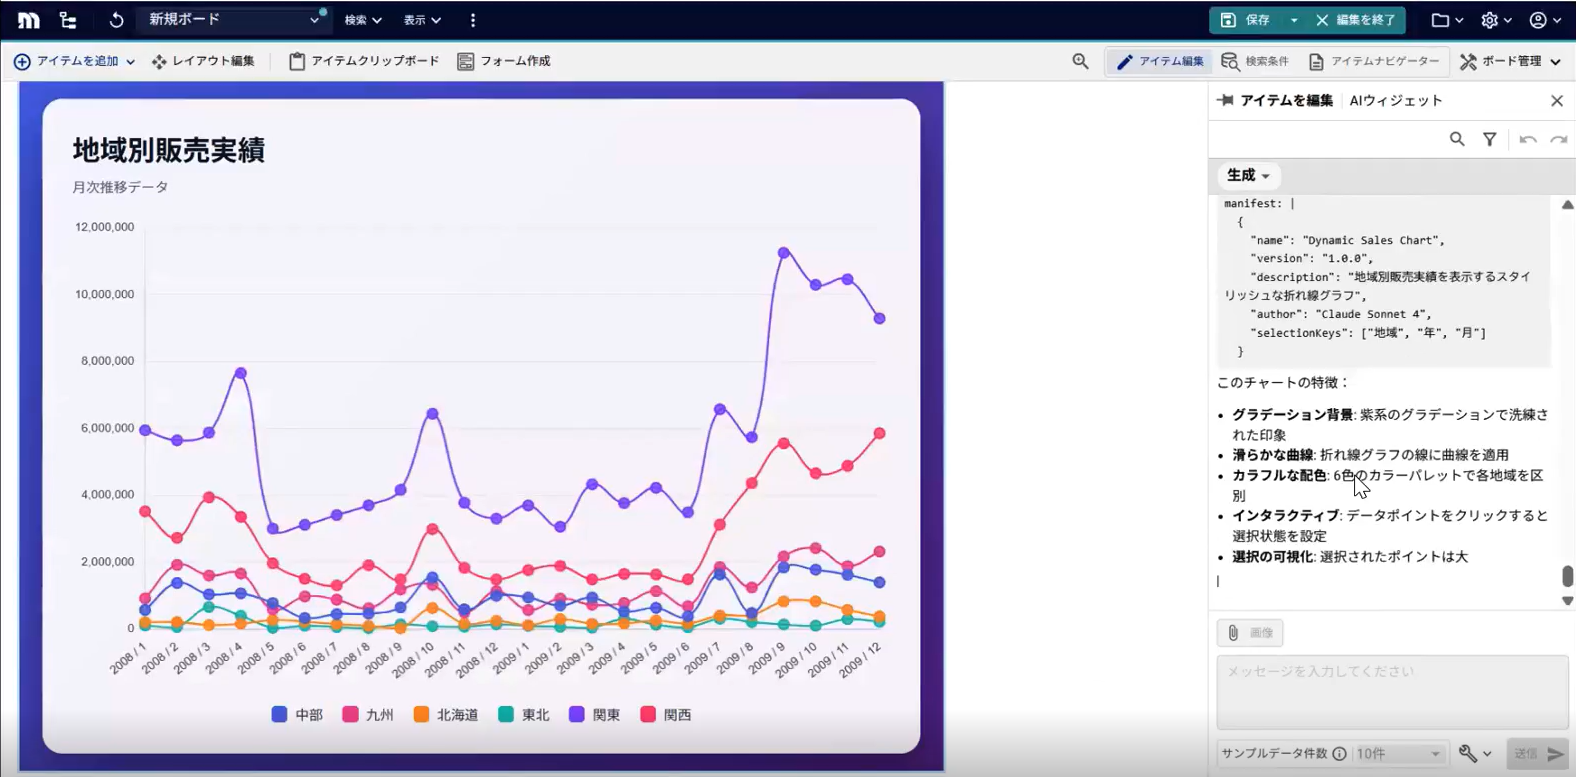Click the reload arrow icon
The width and height of the screenshot is (1576, 777).
(116, 20)
